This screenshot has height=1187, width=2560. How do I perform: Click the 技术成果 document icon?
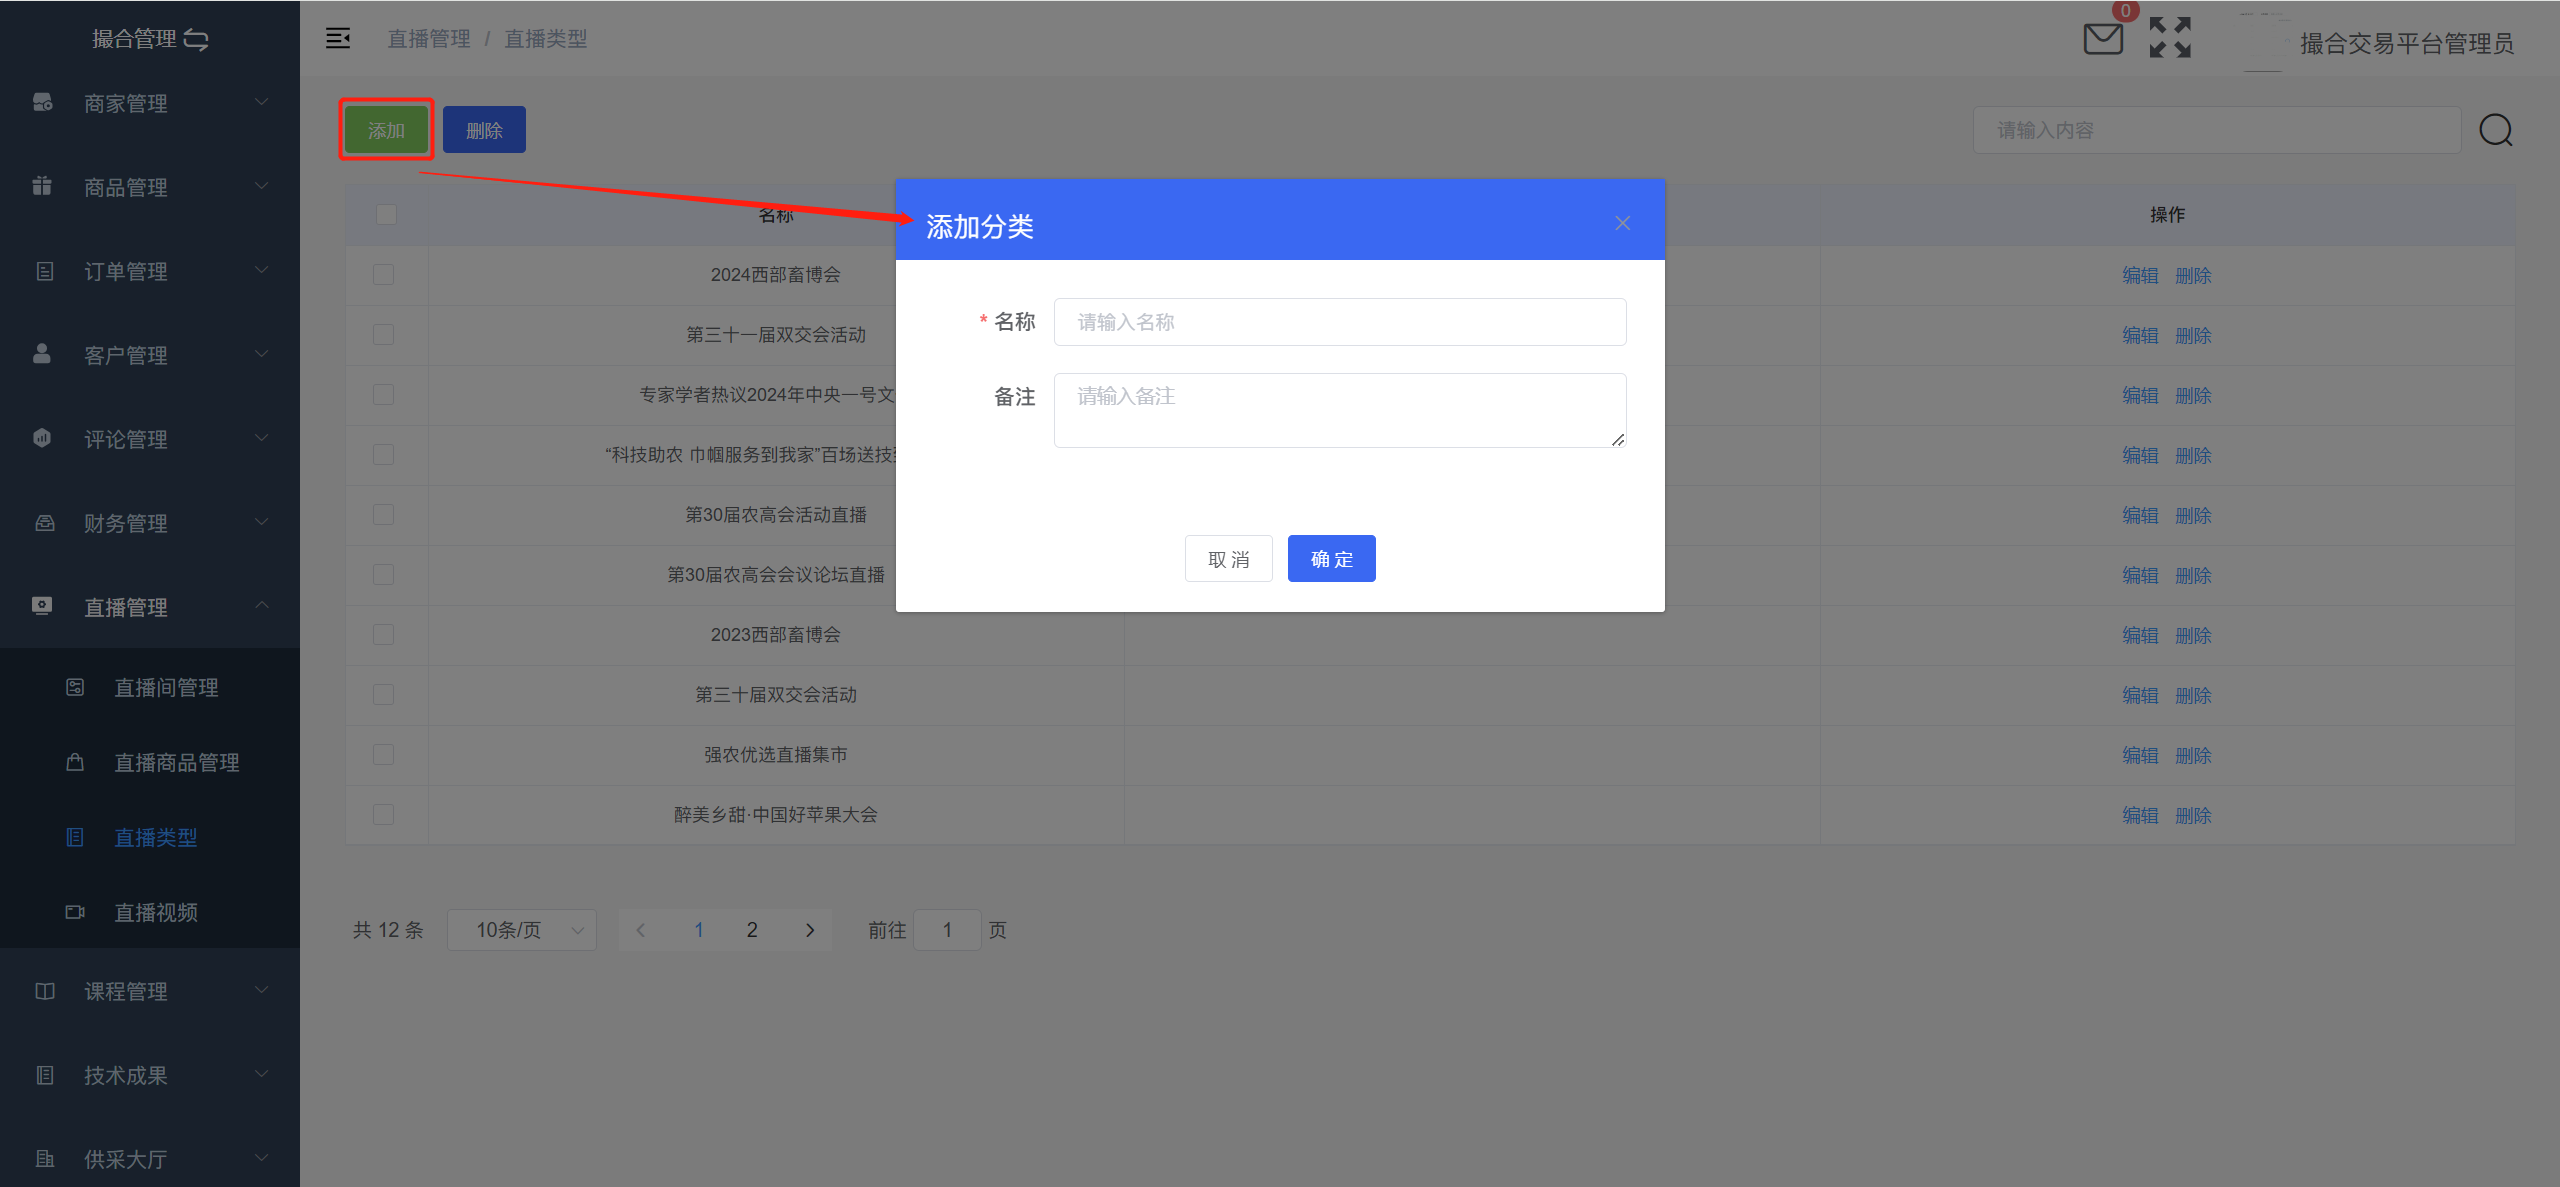pos(44,1075)
